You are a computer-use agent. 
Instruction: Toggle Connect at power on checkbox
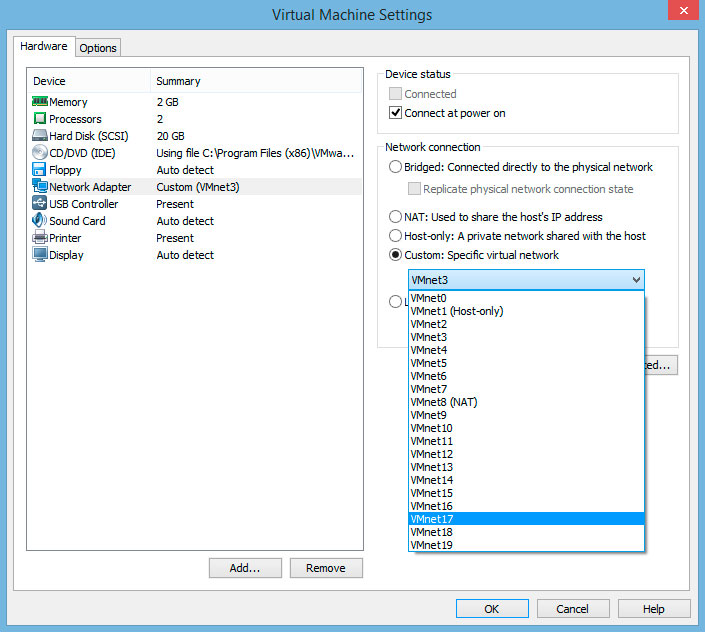(396, 113)
